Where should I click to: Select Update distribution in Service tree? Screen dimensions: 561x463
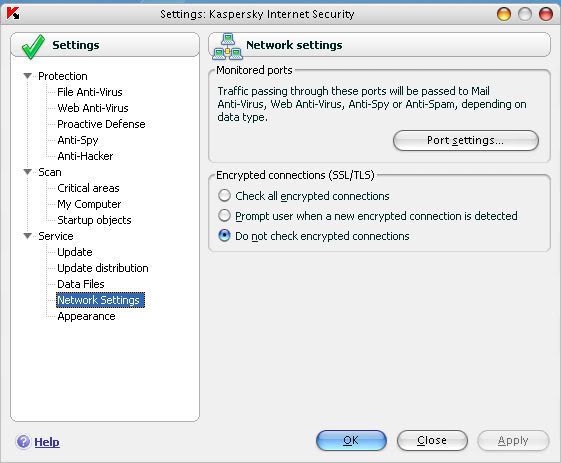click(x=103, y=268)
